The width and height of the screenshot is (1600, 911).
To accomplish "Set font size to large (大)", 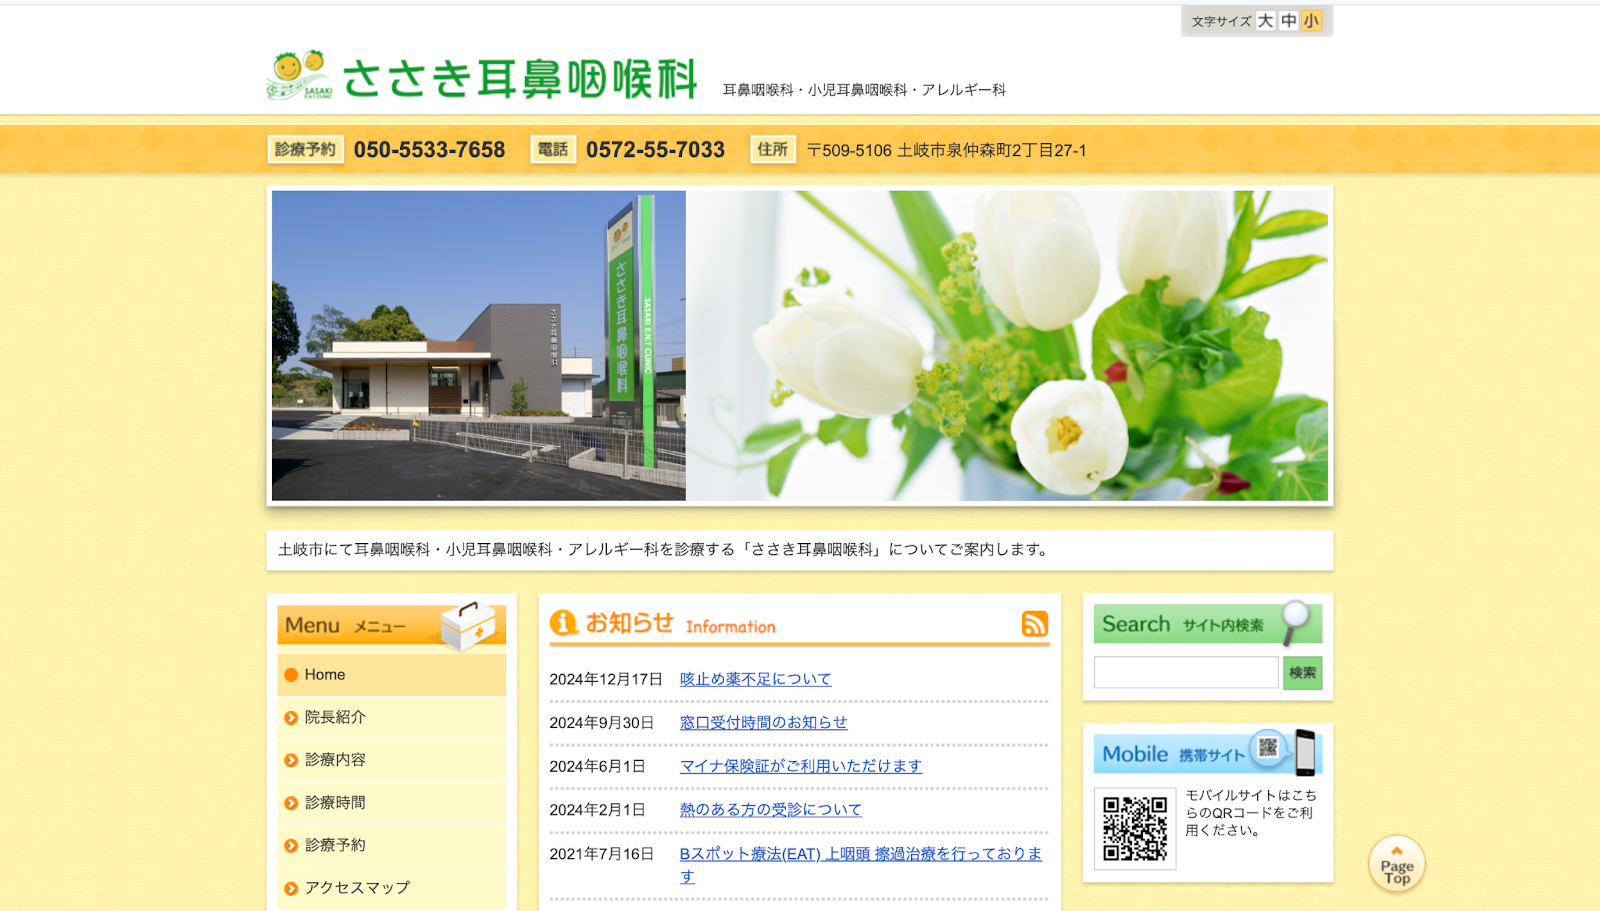I will click(1265, 21).
